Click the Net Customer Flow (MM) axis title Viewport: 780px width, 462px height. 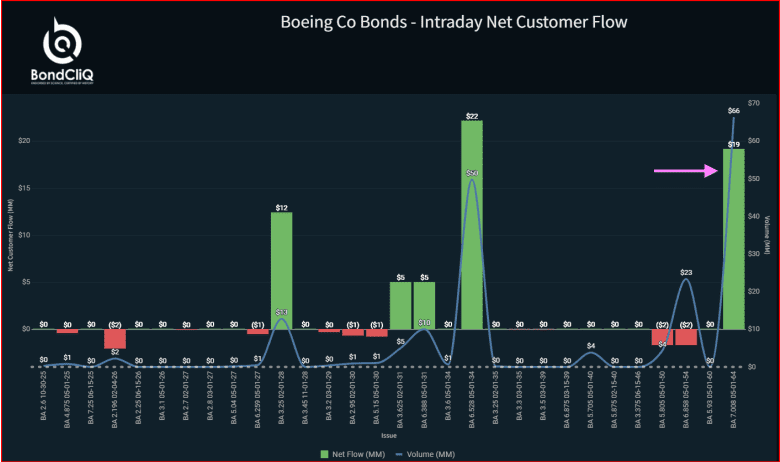[10, 235]
